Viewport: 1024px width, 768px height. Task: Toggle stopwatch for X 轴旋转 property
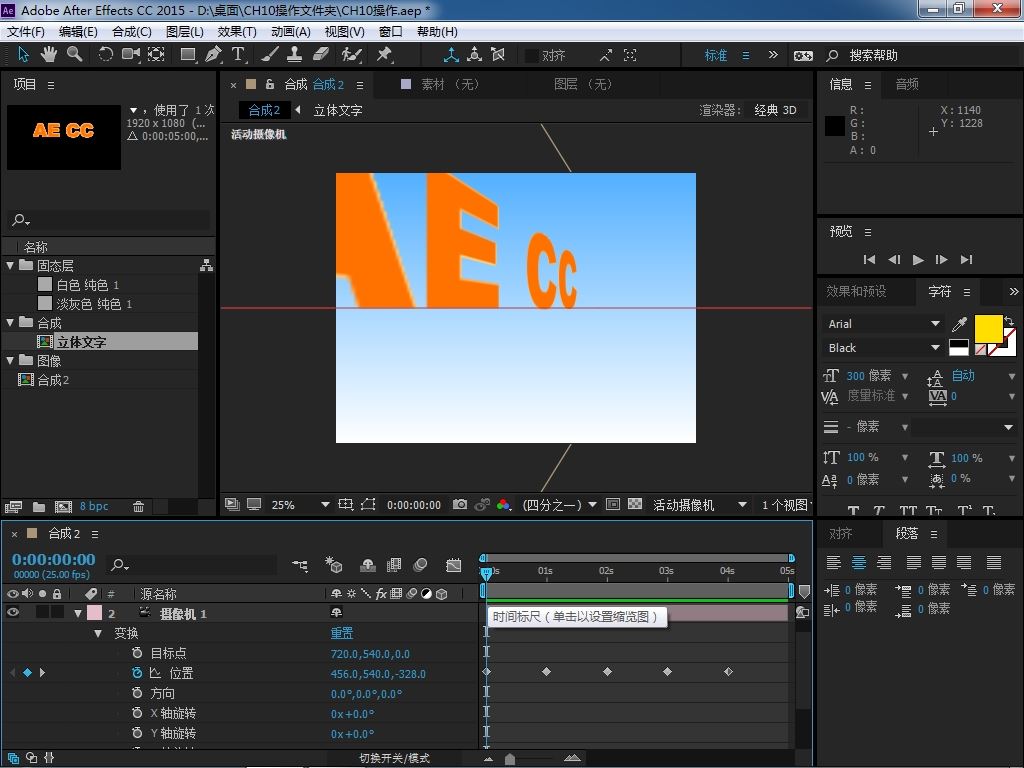pos(136,713)
